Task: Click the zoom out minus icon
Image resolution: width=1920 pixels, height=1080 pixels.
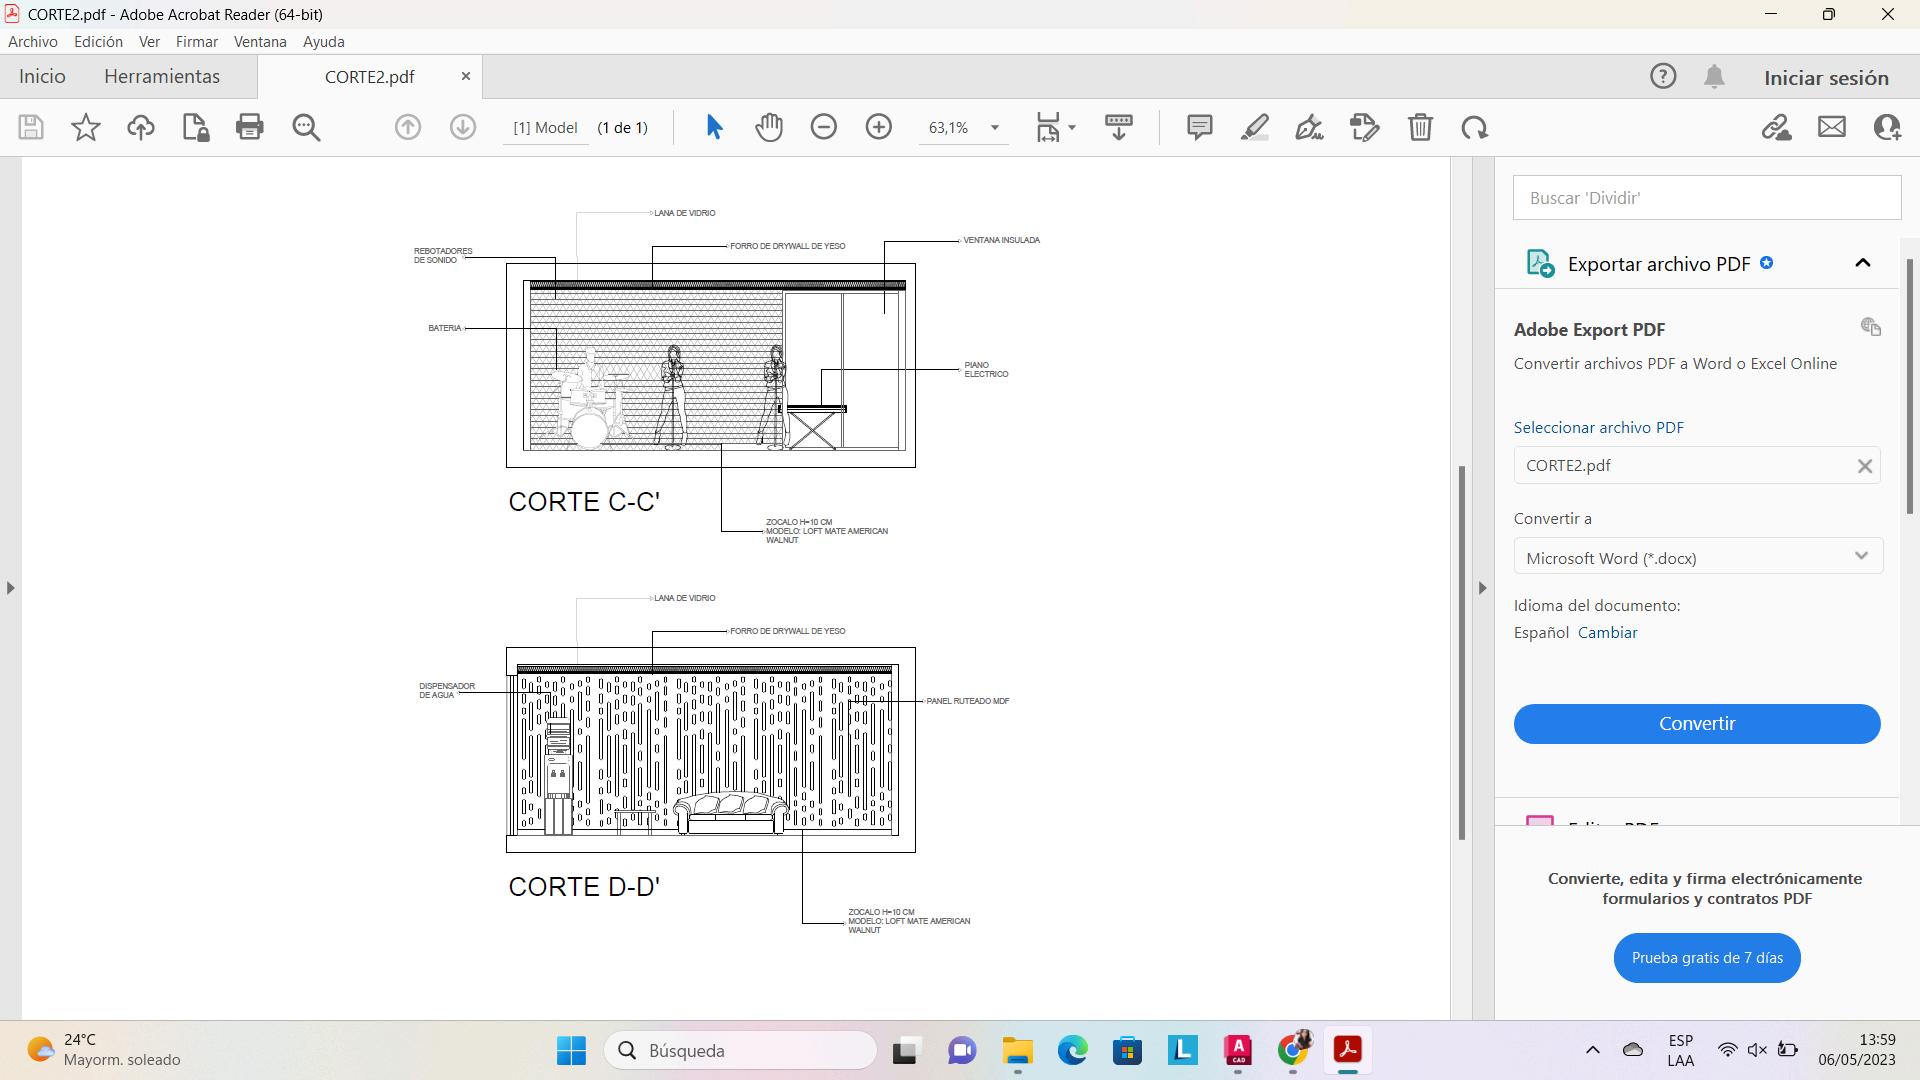Action: click(824, 127)
